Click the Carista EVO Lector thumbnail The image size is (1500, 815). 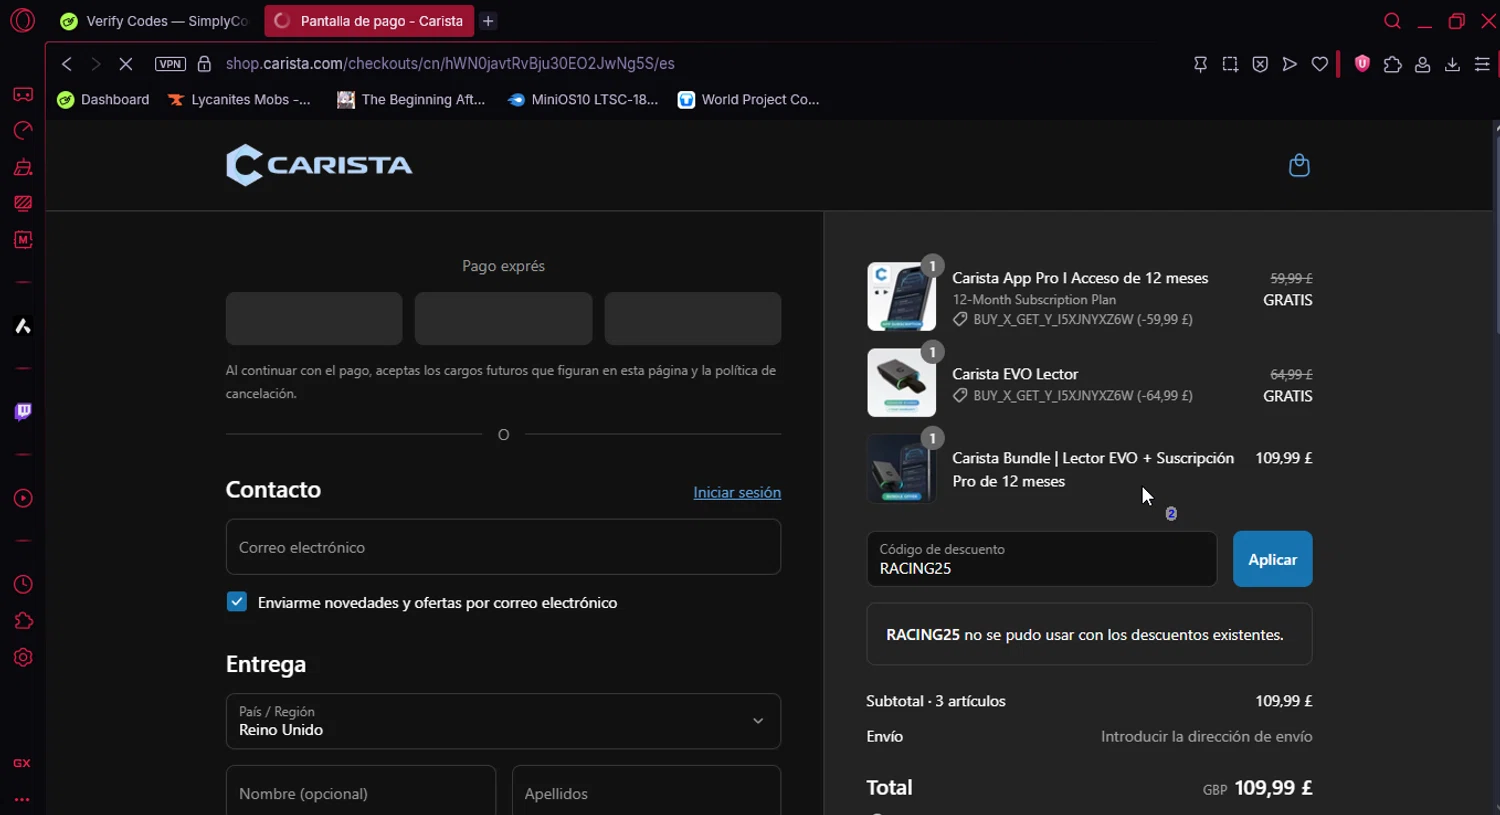[901, 382]
